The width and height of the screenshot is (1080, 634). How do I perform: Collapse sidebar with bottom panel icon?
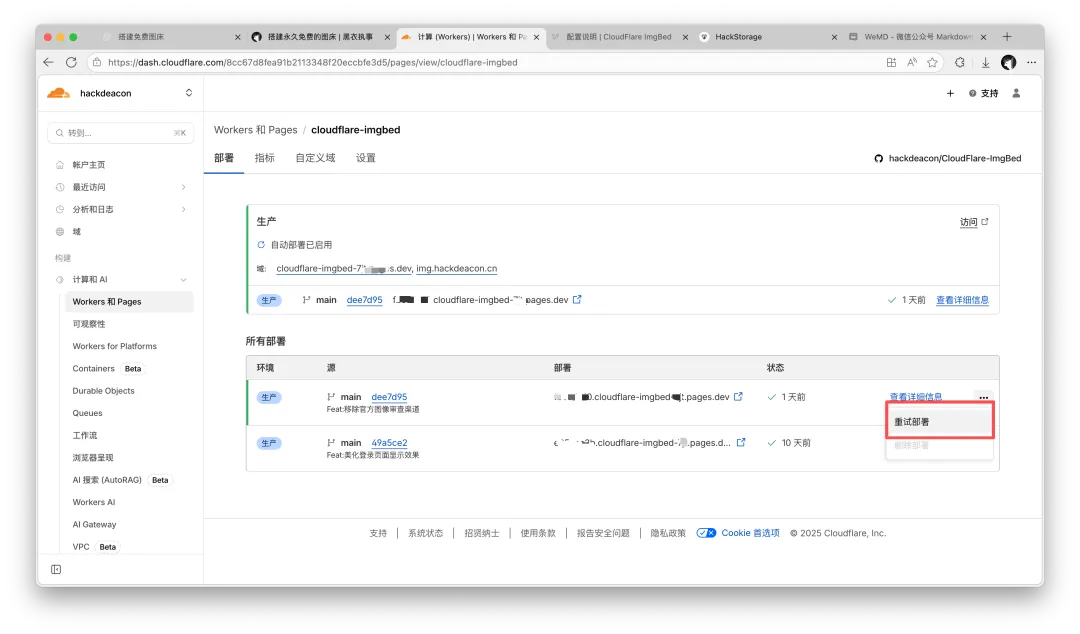tap(56, 569)
